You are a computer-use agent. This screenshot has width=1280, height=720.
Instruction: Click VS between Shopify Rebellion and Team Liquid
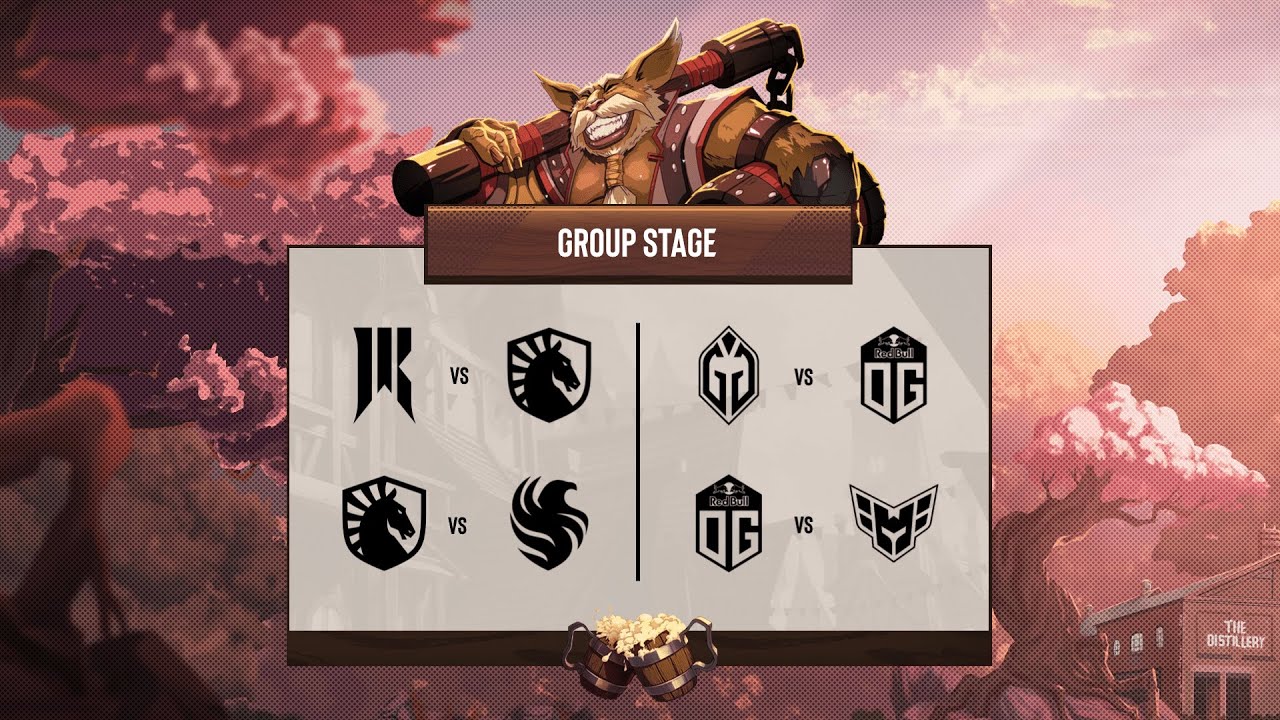[459, 378]
